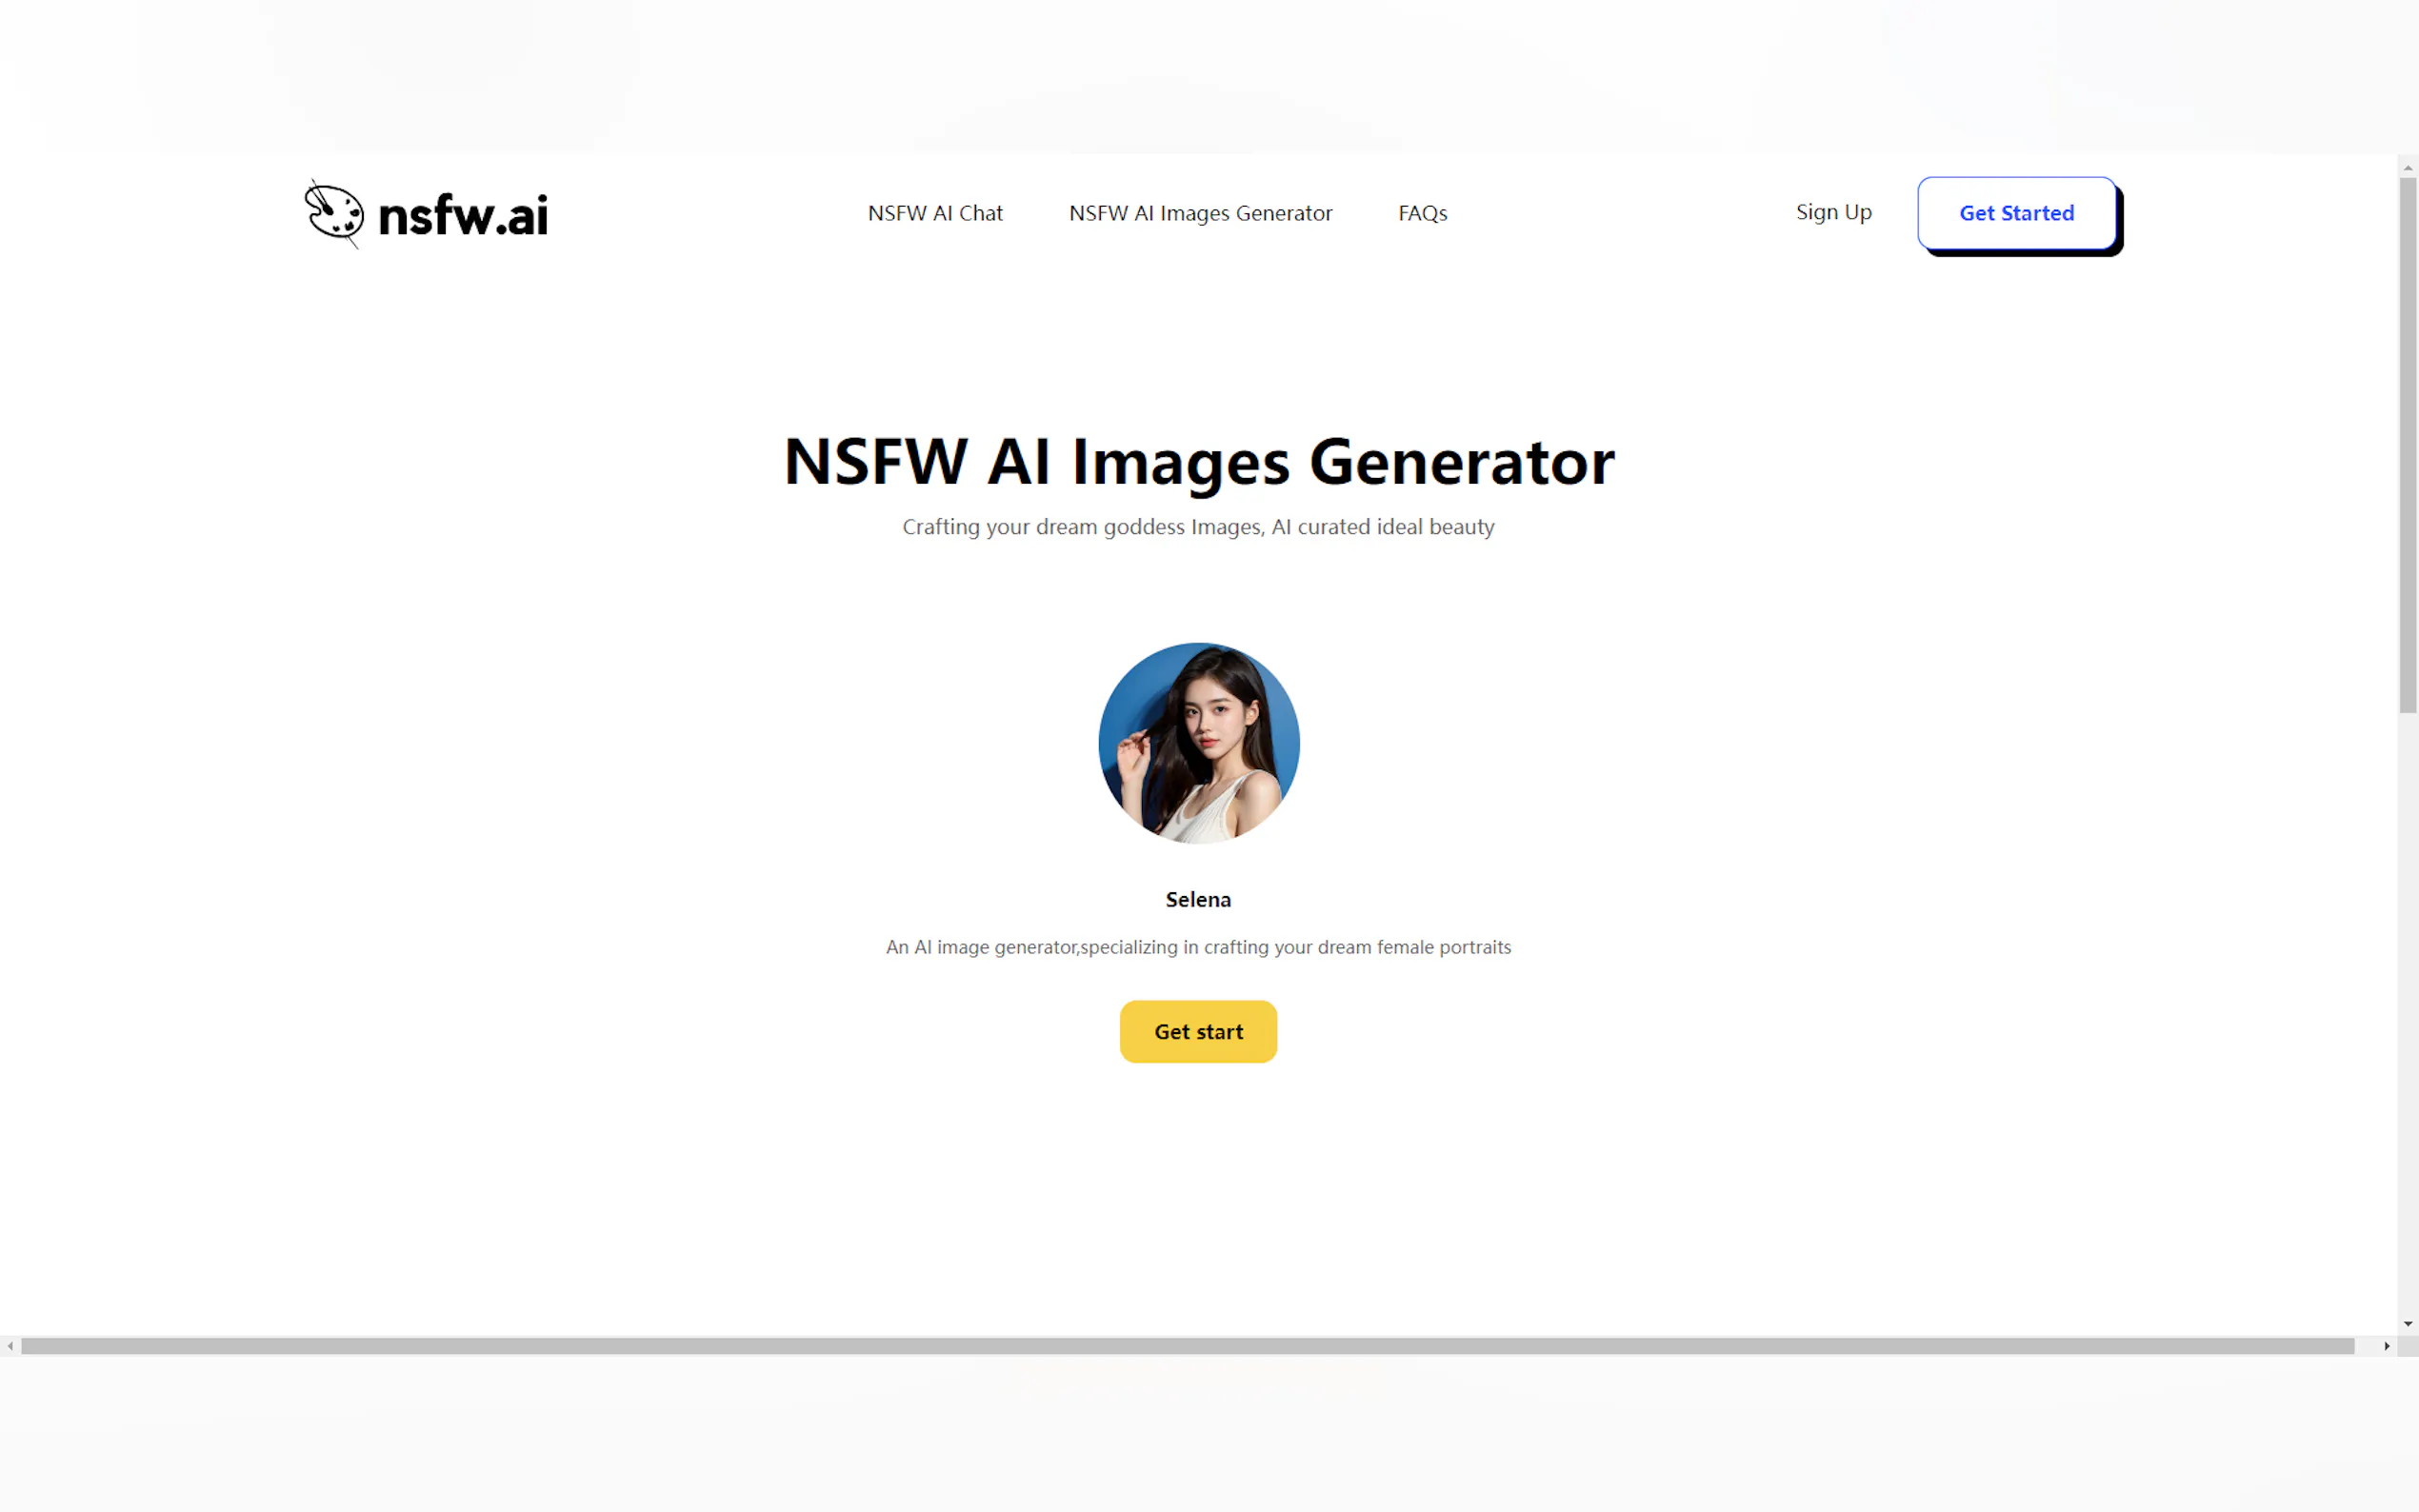Click the Sign Up link
Screen dimensions: 2419x1512
coord(1832,212)
